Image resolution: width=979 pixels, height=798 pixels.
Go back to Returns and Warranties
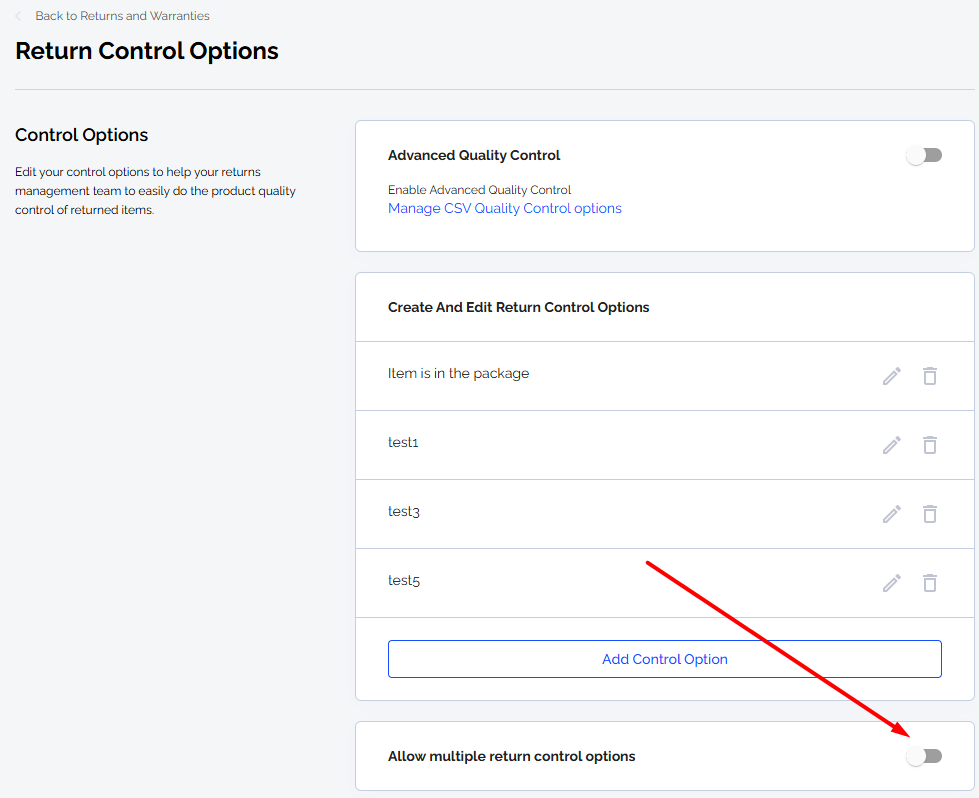tap(122, 16)
